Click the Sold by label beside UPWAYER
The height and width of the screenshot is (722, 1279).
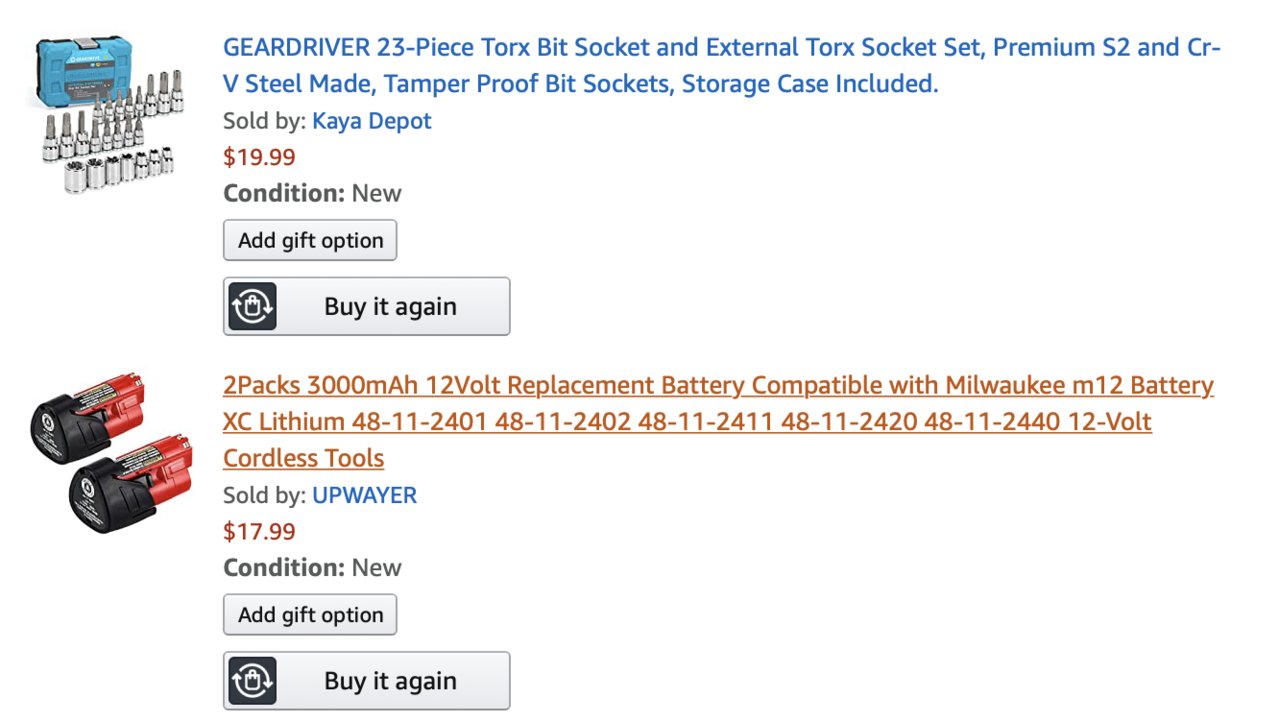(264, 495)
